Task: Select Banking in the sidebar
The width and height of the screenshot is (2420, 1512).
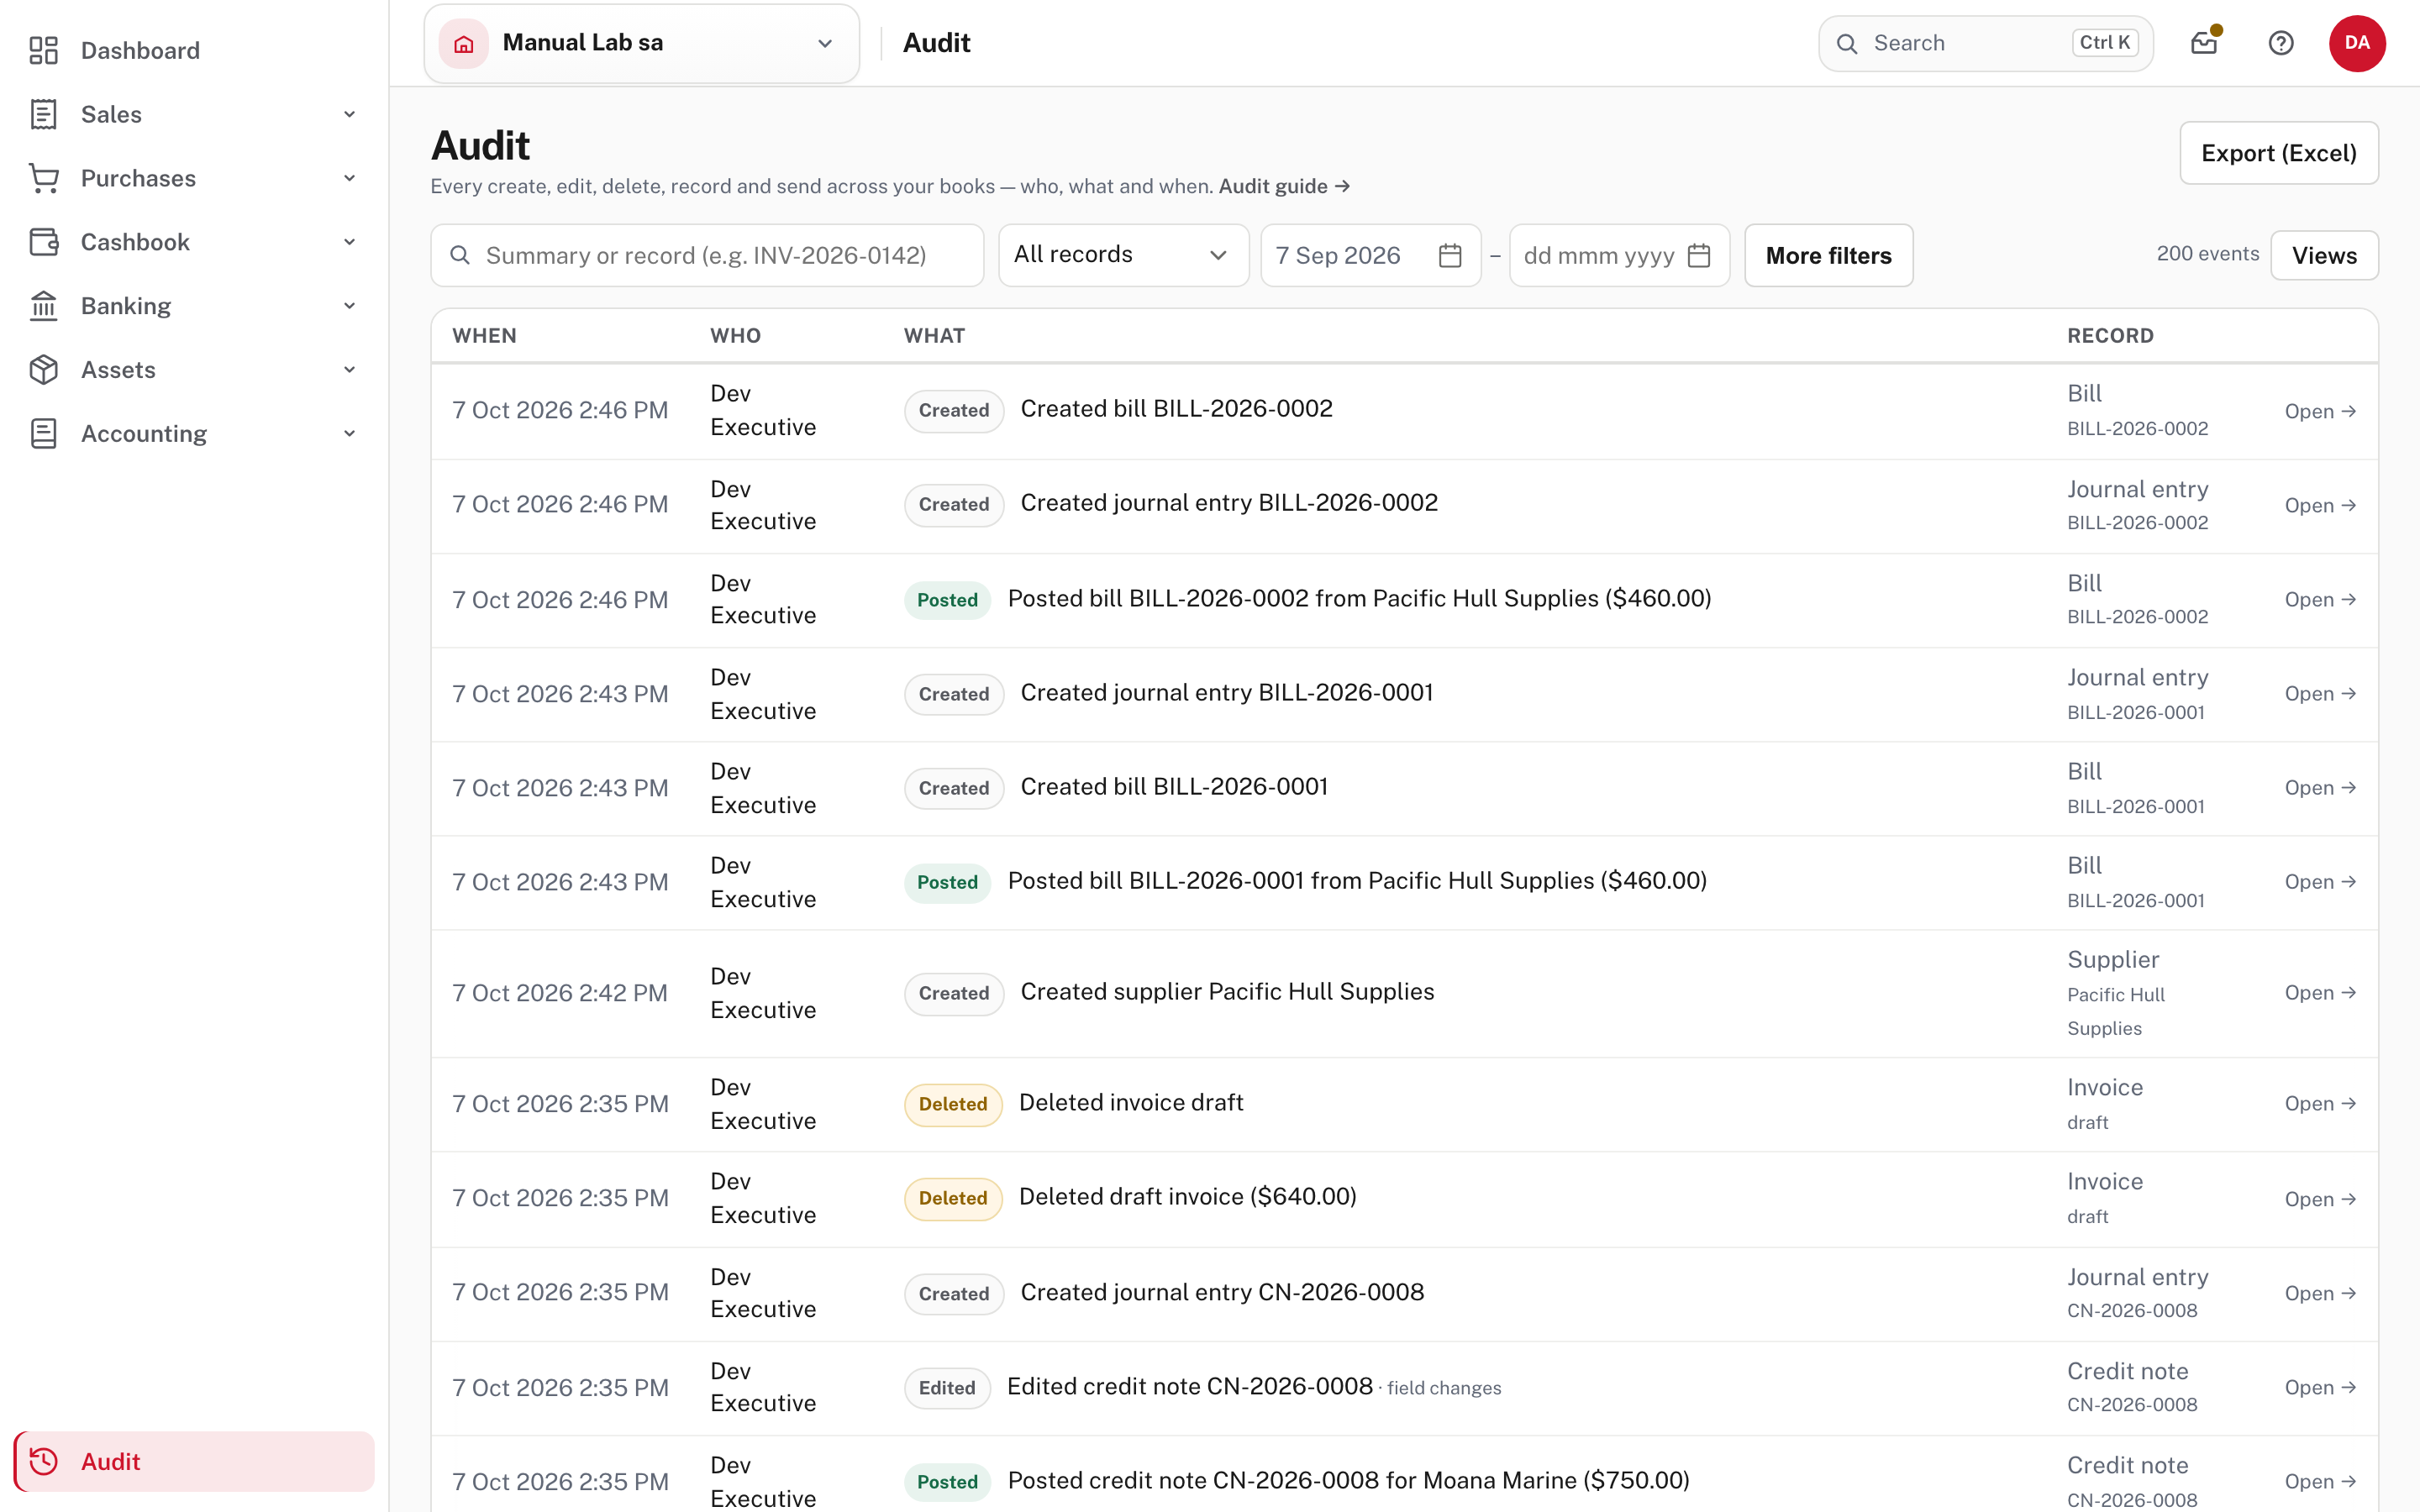Action: (x=194, y=306)
